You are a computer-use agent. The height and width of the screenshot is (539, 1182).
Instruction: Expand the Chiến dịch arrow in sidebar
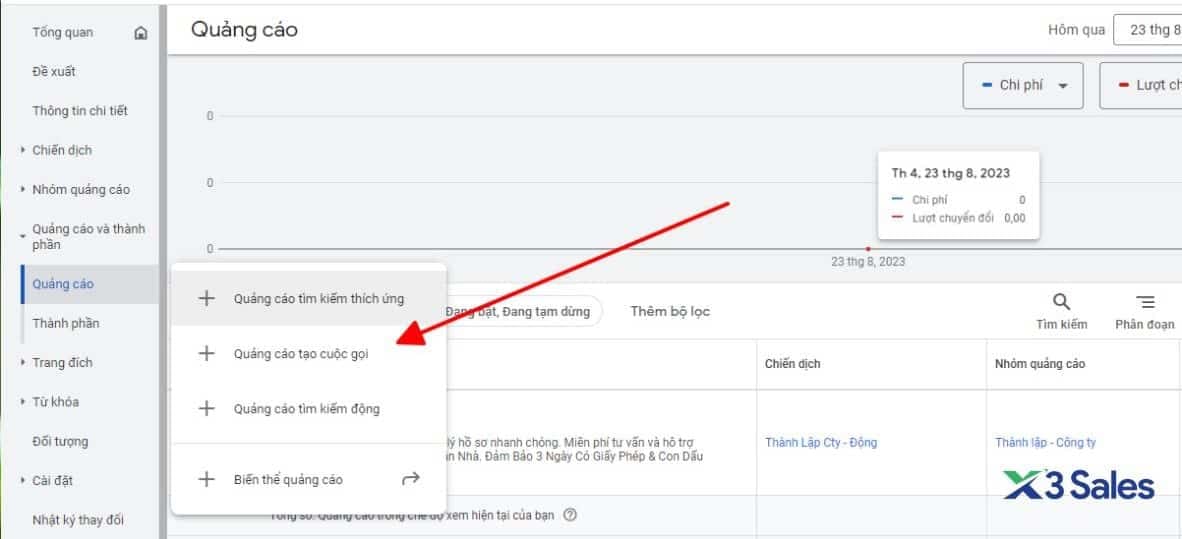pyautogui.click(x=23, y=150)
